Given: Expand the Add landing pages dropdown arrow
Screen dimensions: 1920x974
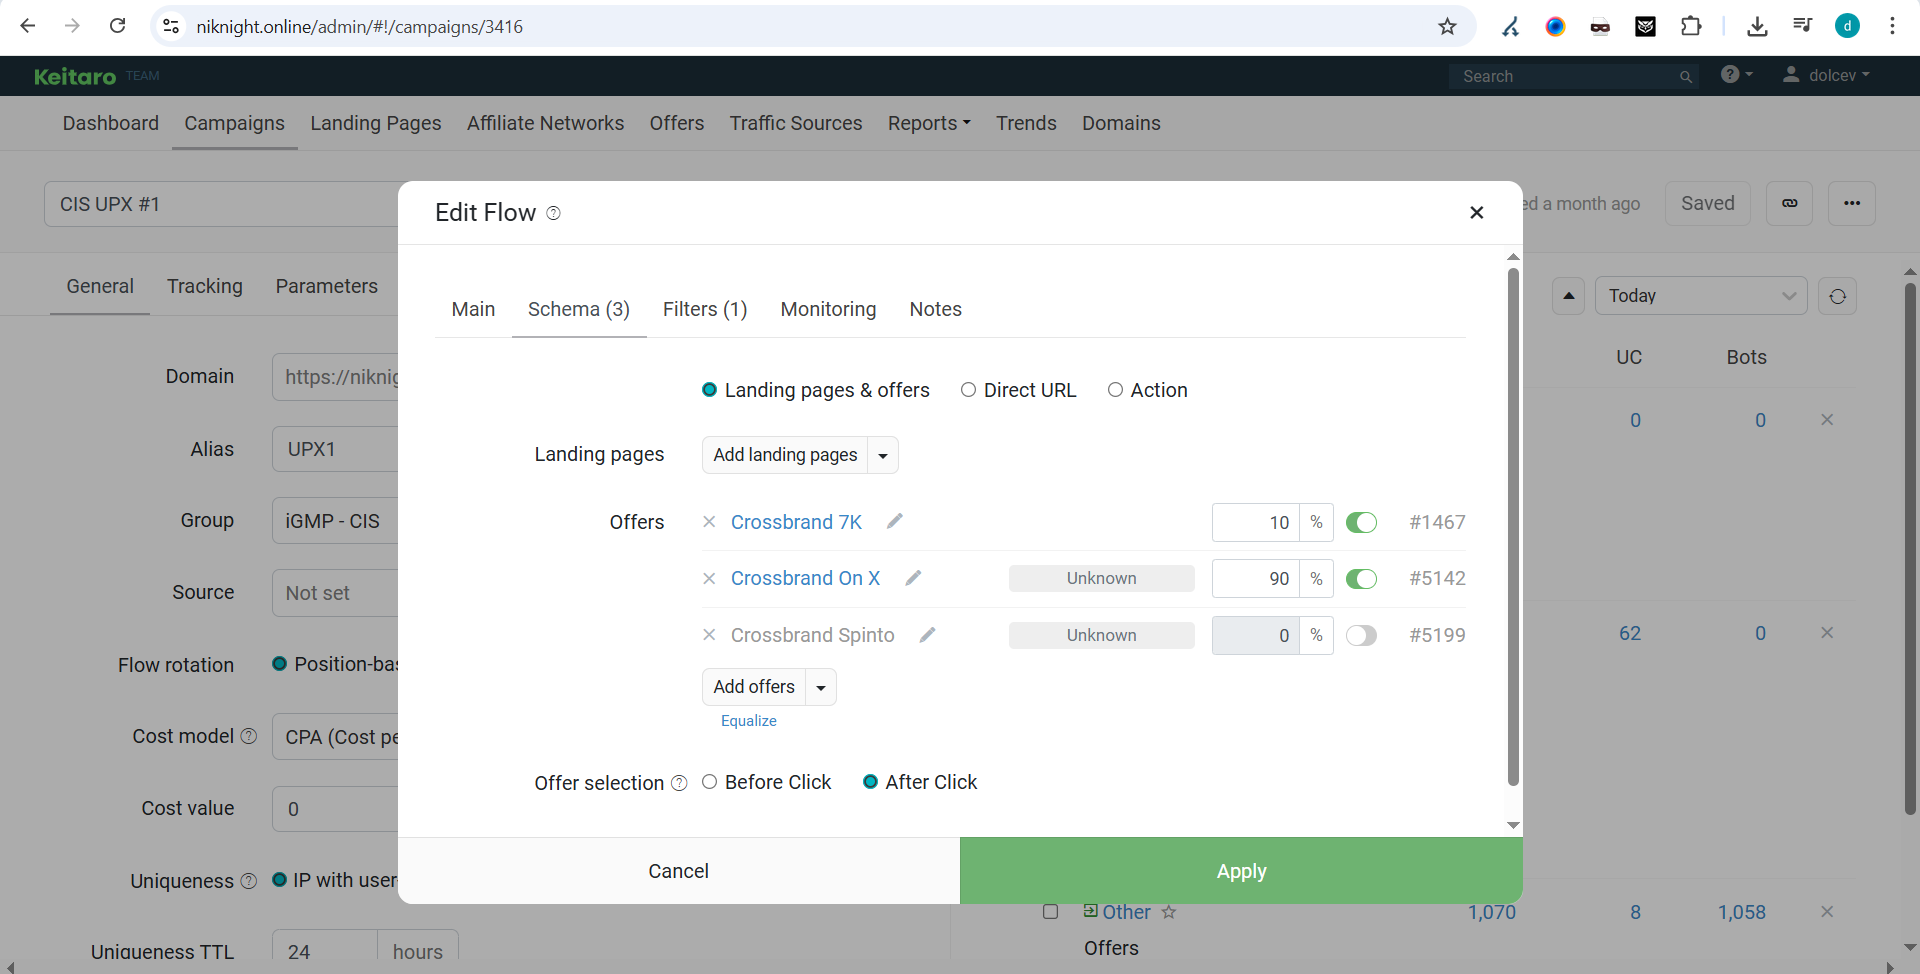Looking at the screenshot, I should pos(883,455).
